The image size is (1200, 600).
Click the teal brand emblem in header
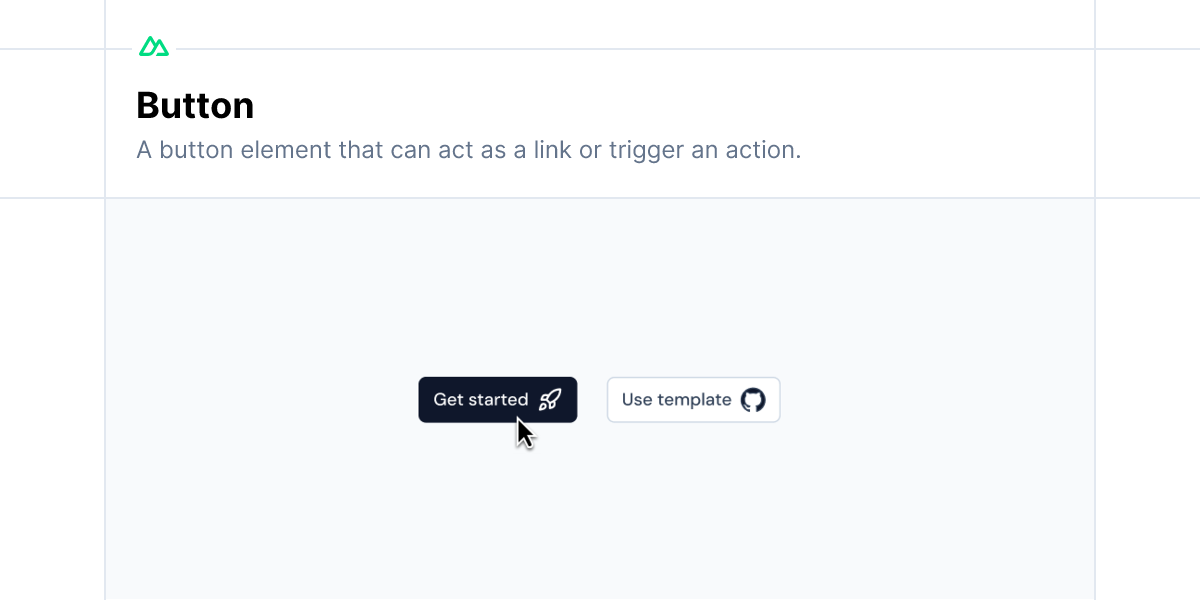(x=153, y=45)
